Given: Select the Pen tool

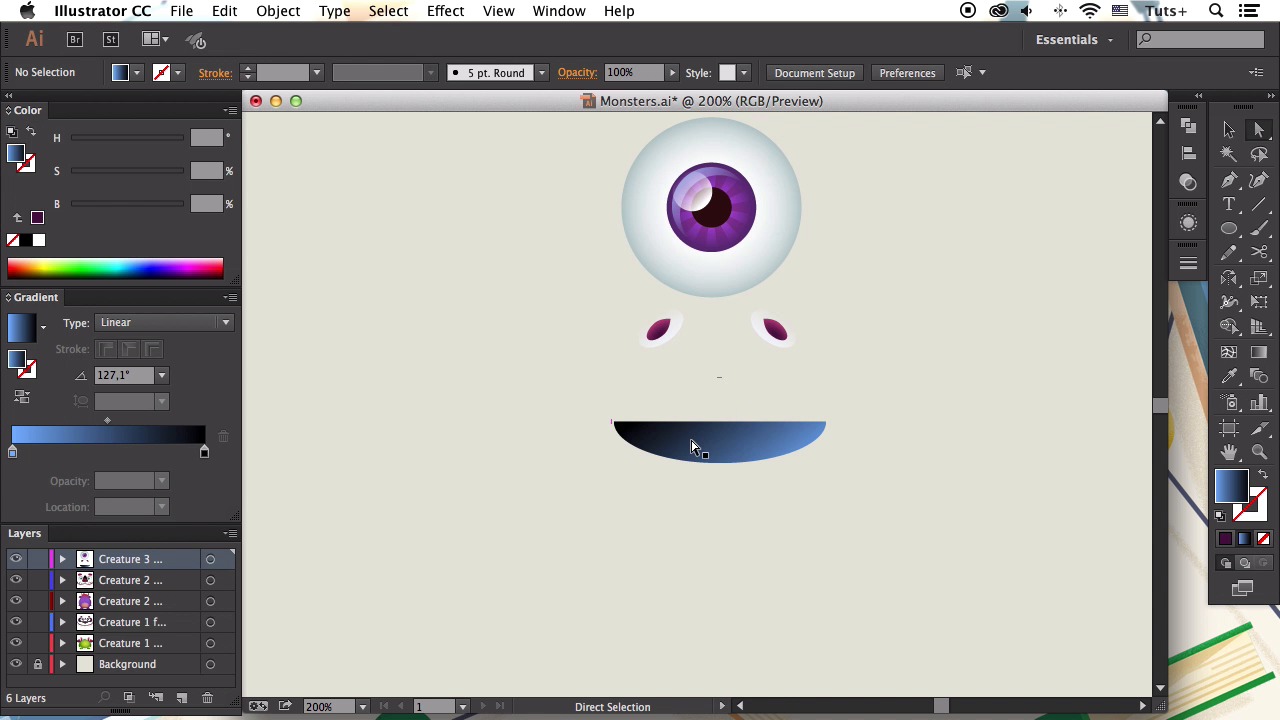Looking at the screenshot, I should click(1229, 180).
